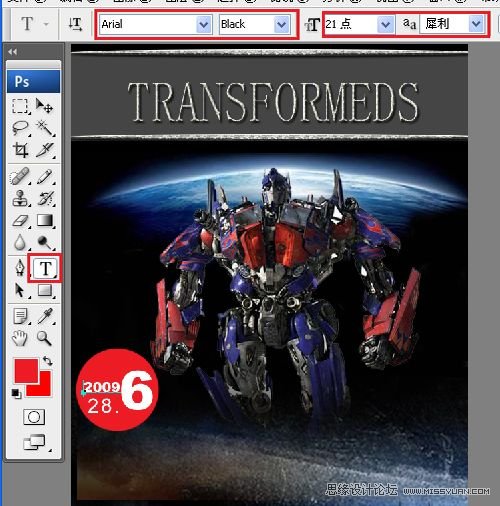Select the Lasso tool
The height and width of the screenshot is (506, 500).
(x=20, y=128)
